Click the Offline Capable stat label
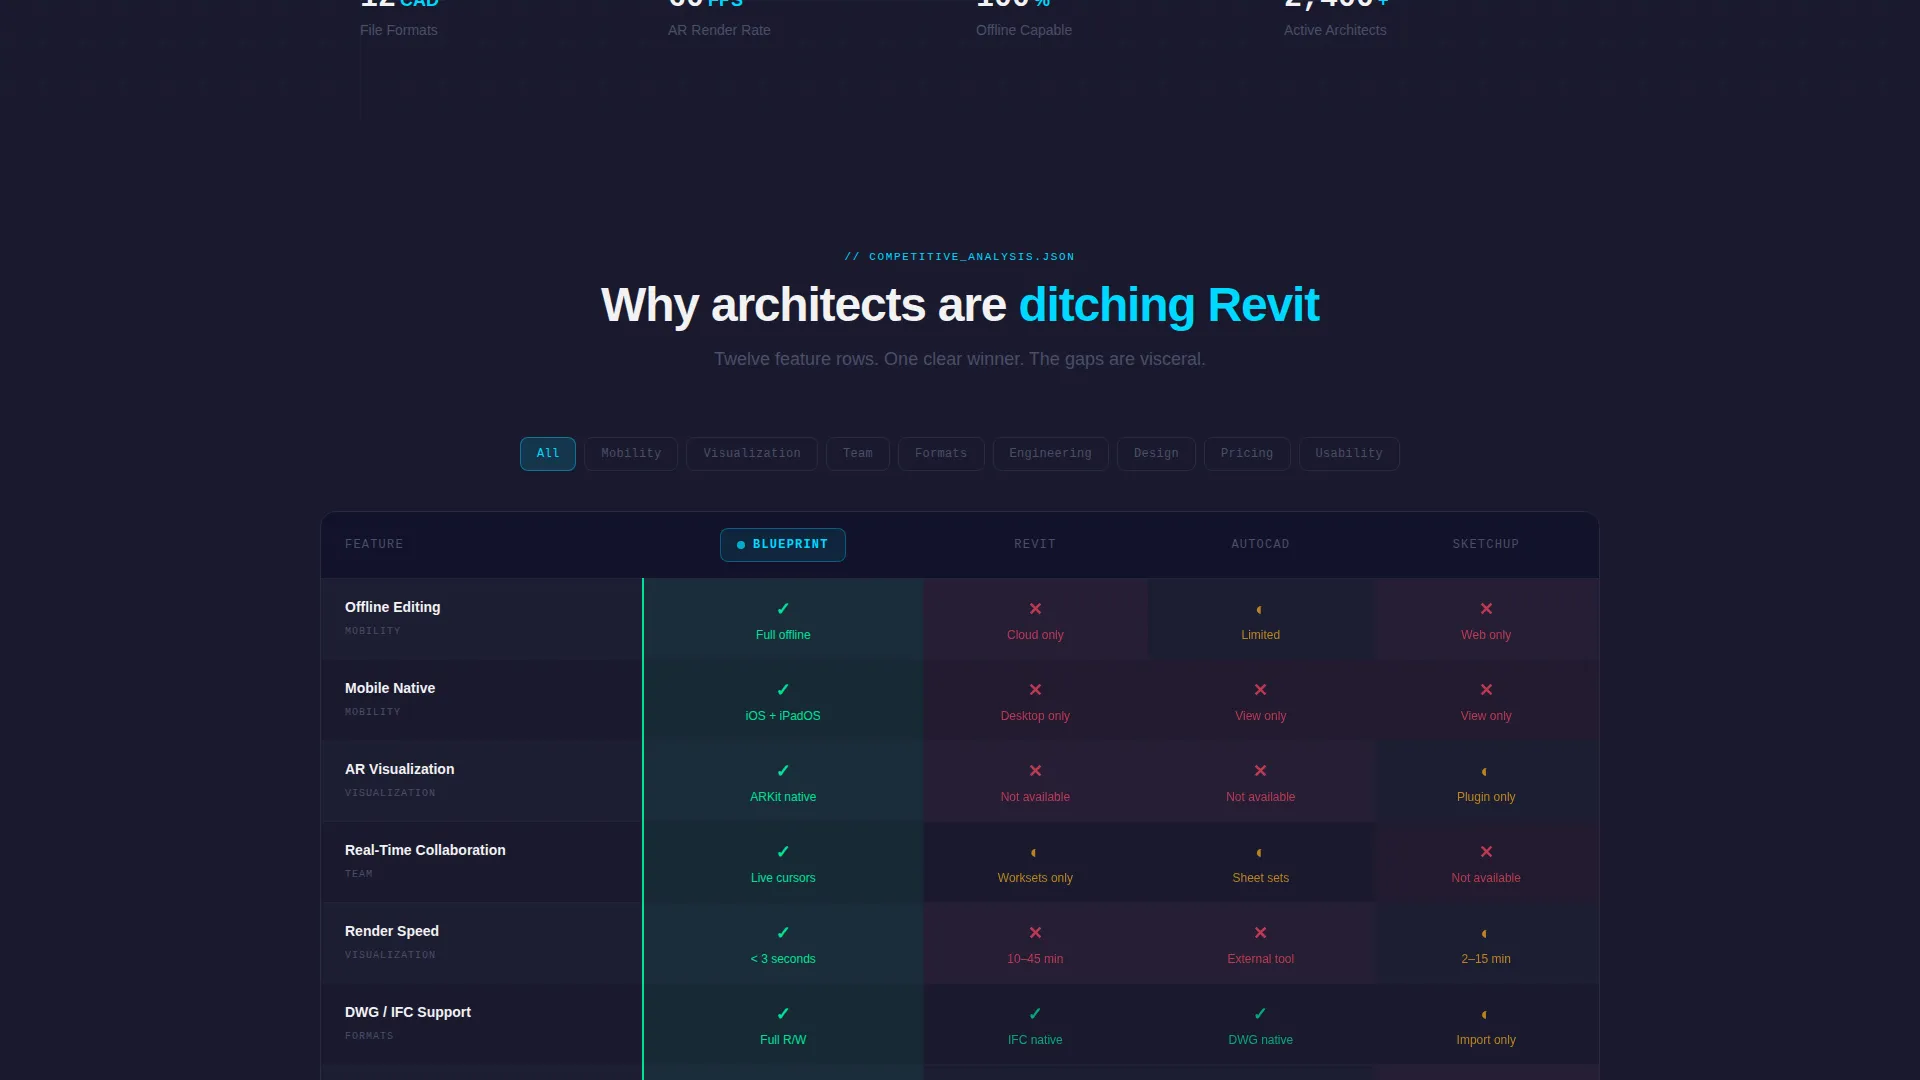 point(1024,31)
